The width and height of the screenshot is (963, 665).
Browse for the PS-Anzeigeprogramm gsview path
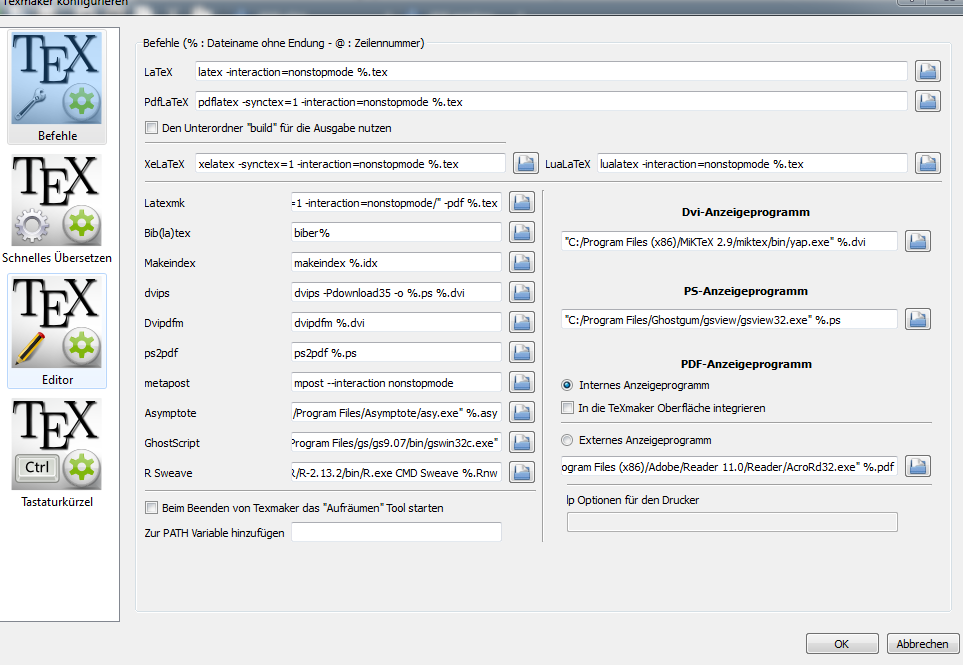coord(917,318)
